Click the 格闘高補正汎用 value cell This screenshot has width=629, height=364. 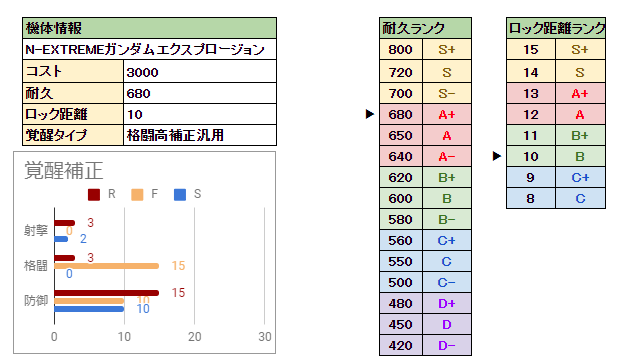pyautogui.click(x=200, y=135)
